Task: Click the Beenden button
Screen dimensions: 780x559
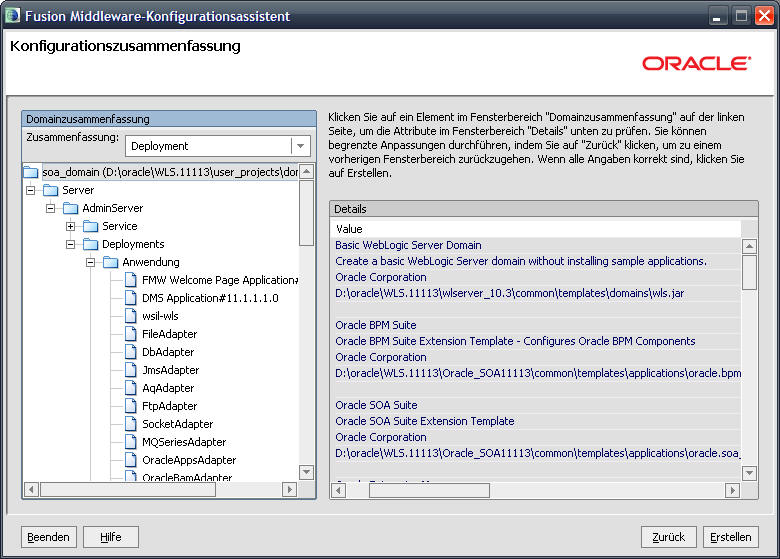Action: pos(48,537)
